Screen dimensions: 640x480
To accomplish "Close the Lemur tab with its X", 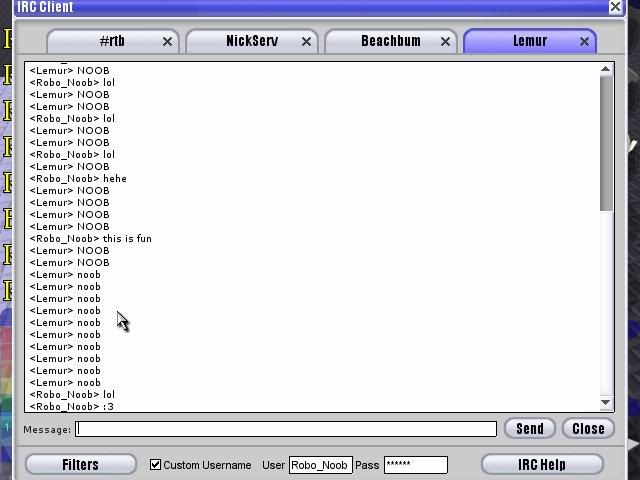I will pyautogui.click(x=584, y=42).
